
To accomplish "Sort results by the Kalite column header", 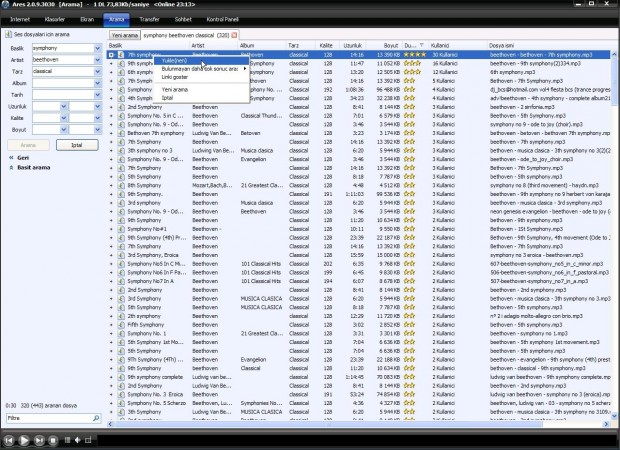I will pos(327,45).
